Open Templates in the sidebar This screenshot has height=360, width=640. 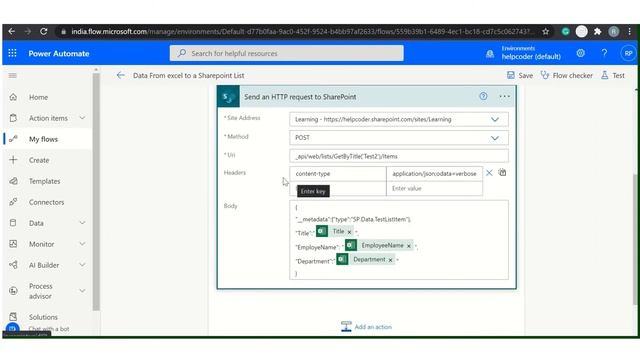click(44, 181)
